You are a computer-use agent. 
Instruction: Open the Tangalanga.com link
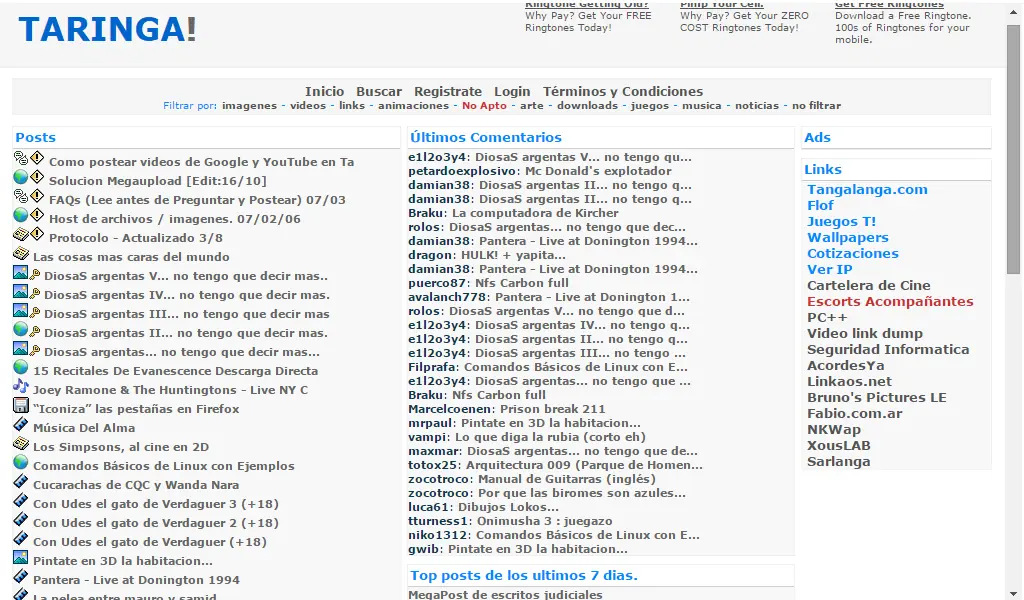[867, 189]
